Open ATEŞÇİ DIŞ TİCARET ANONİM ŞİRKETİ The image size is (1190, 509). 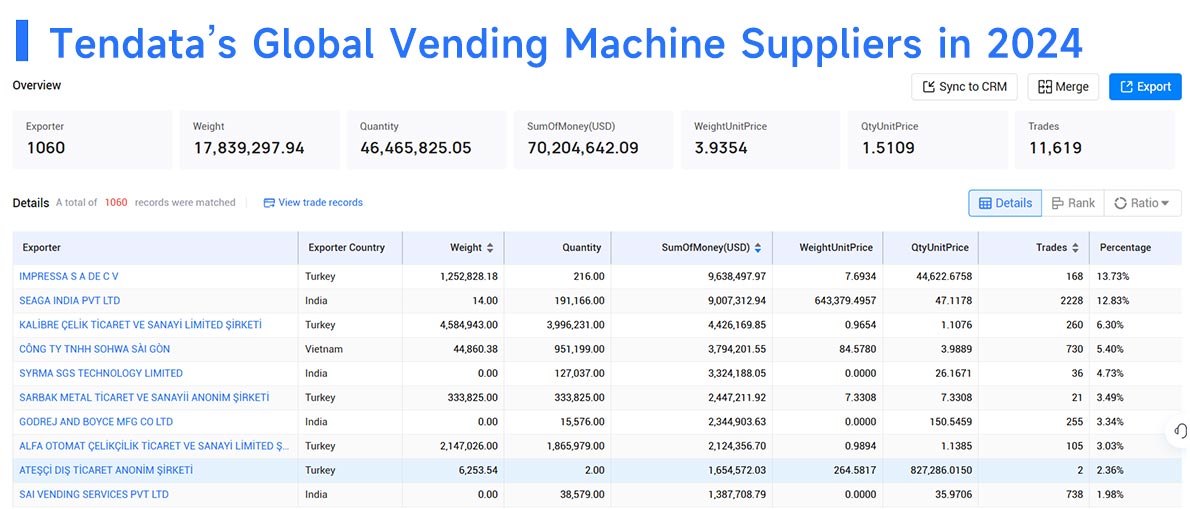tap(106, 470)
